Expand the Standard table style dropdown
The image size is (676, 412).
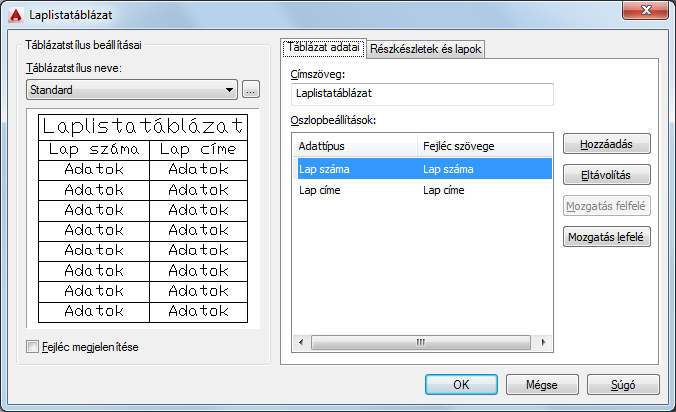(131, 90)
